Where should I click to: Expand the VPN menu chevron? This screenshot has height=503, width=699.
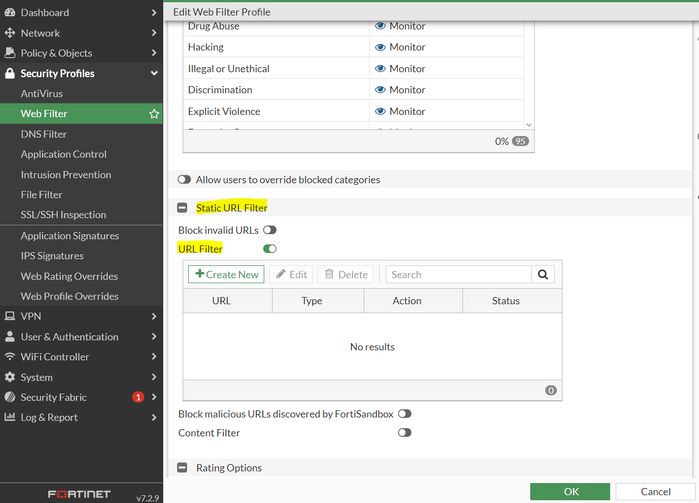click(154, 316)
